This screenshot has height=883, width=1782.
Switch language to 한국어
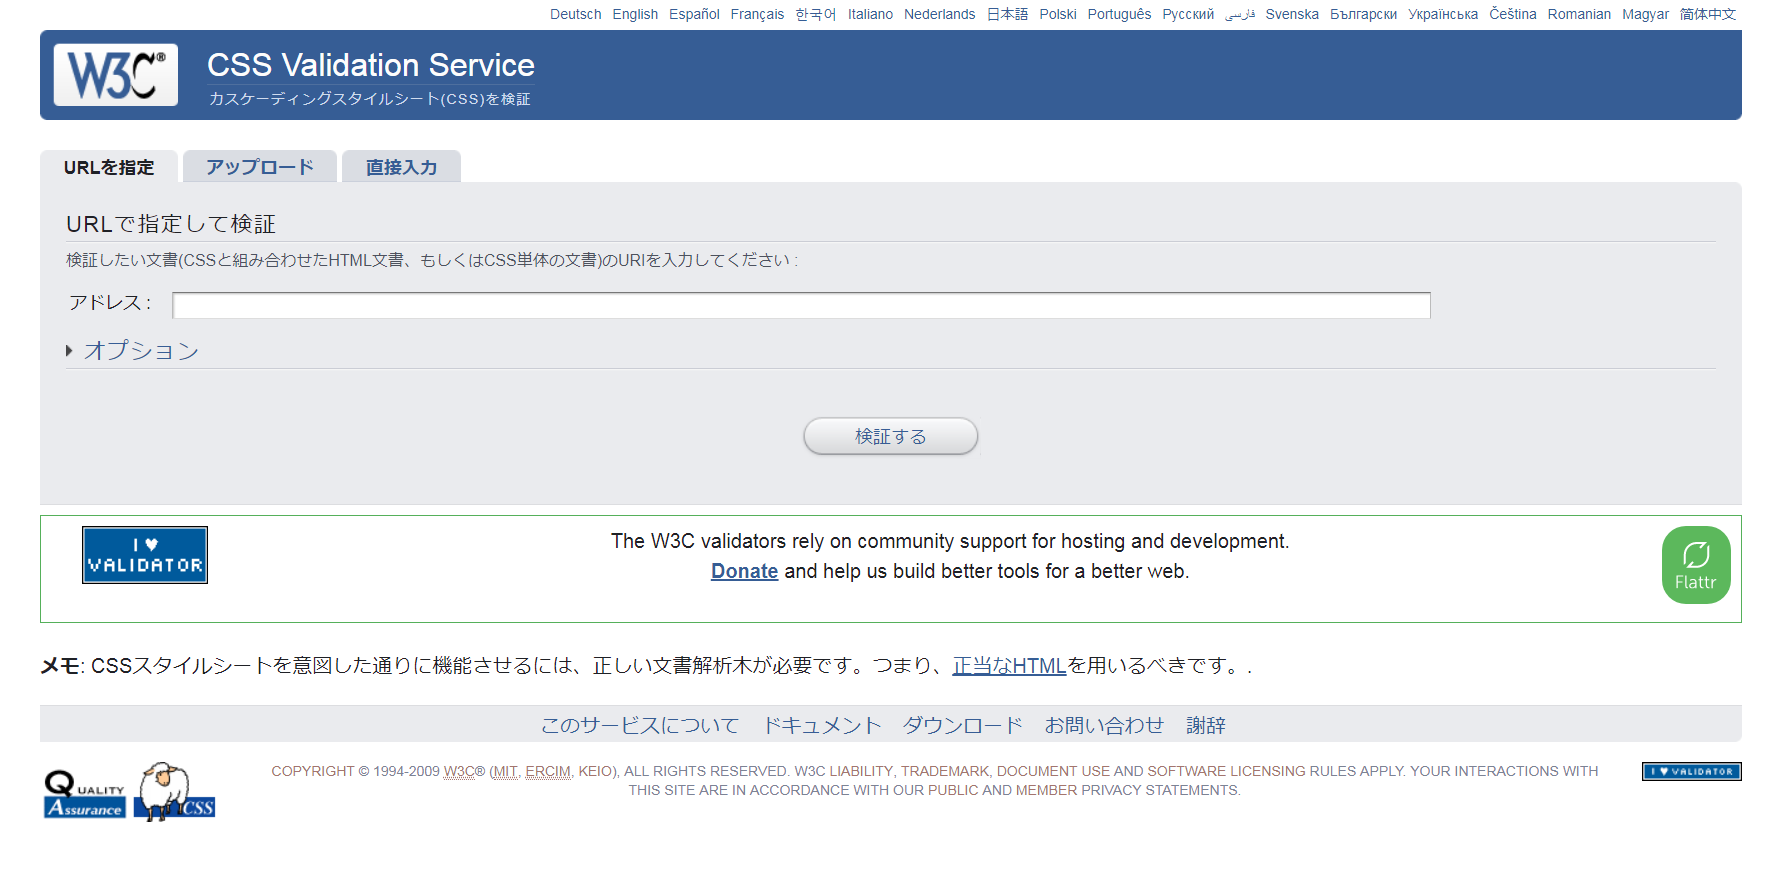[x=816, y=14]
